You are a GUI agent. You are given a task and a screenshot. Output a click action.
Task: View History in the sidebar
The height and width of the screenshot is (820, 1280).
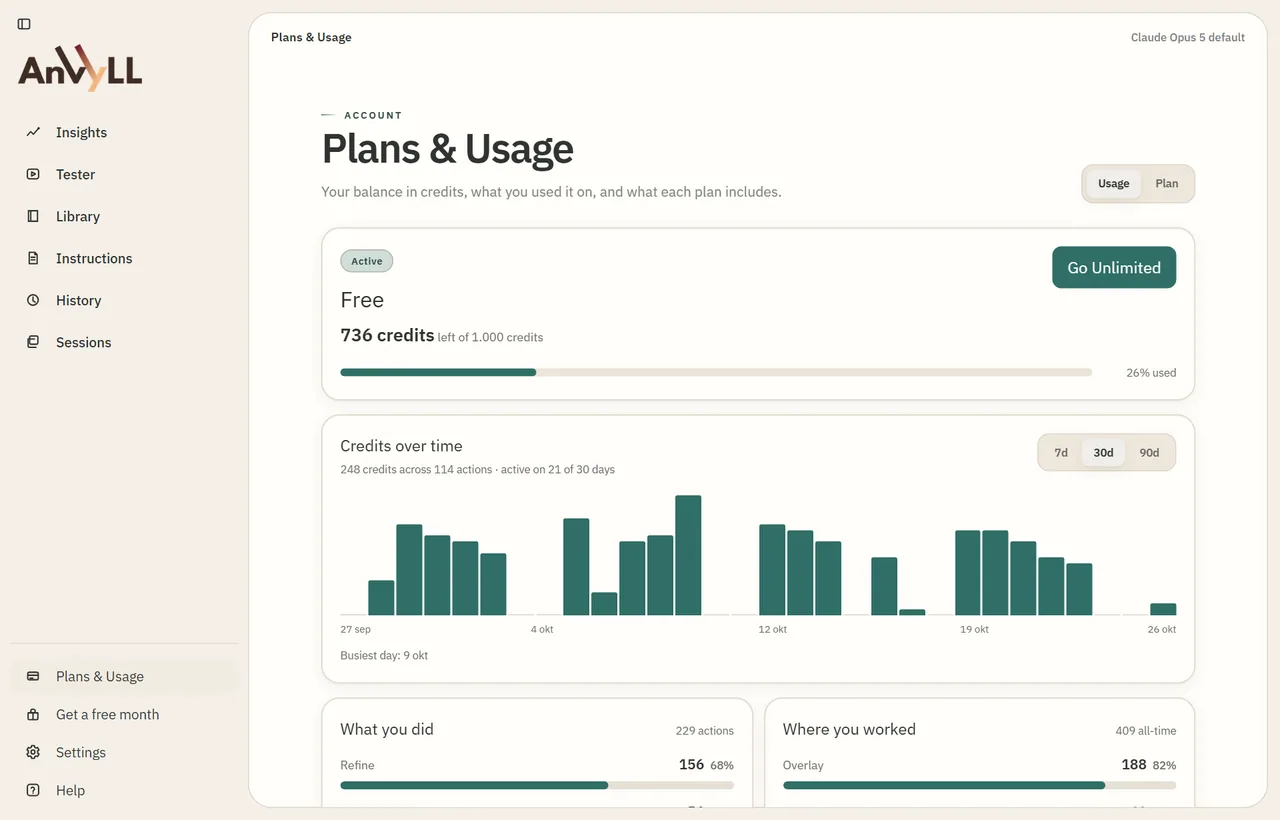pyautogui.click(x=124, y=300)
